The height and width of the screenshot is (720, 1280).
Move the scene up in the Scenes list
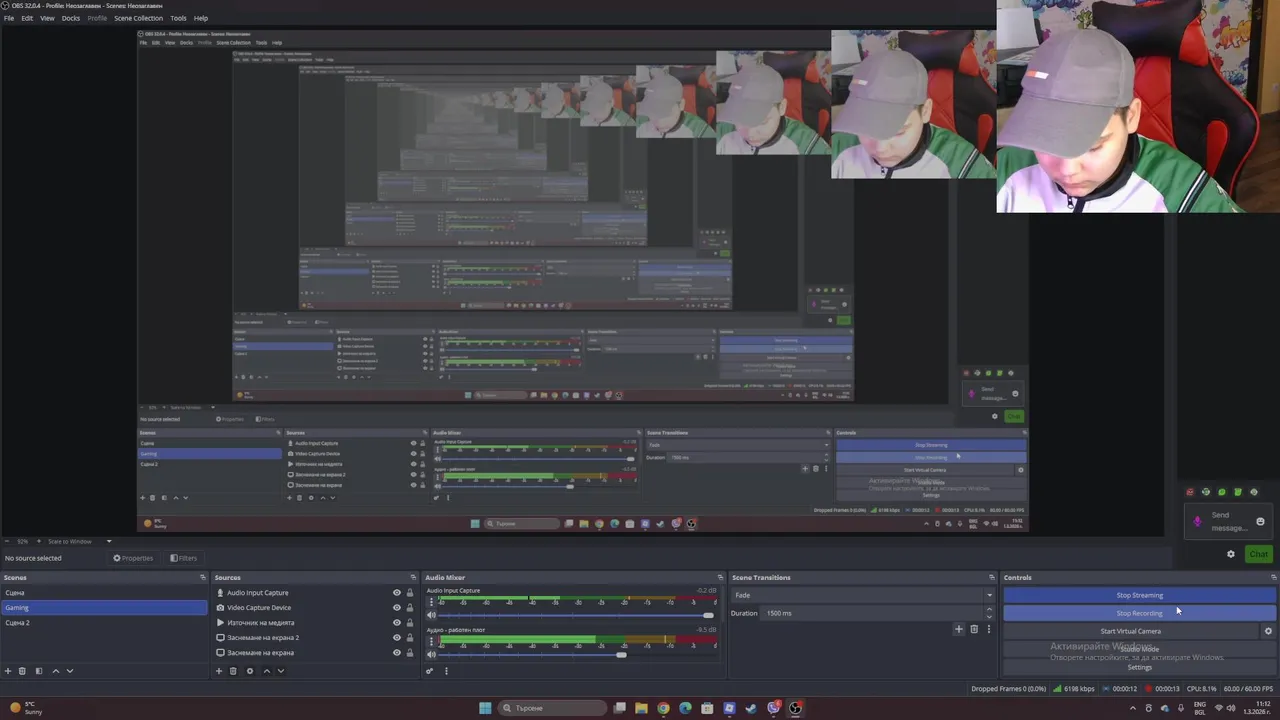point(55,671)
